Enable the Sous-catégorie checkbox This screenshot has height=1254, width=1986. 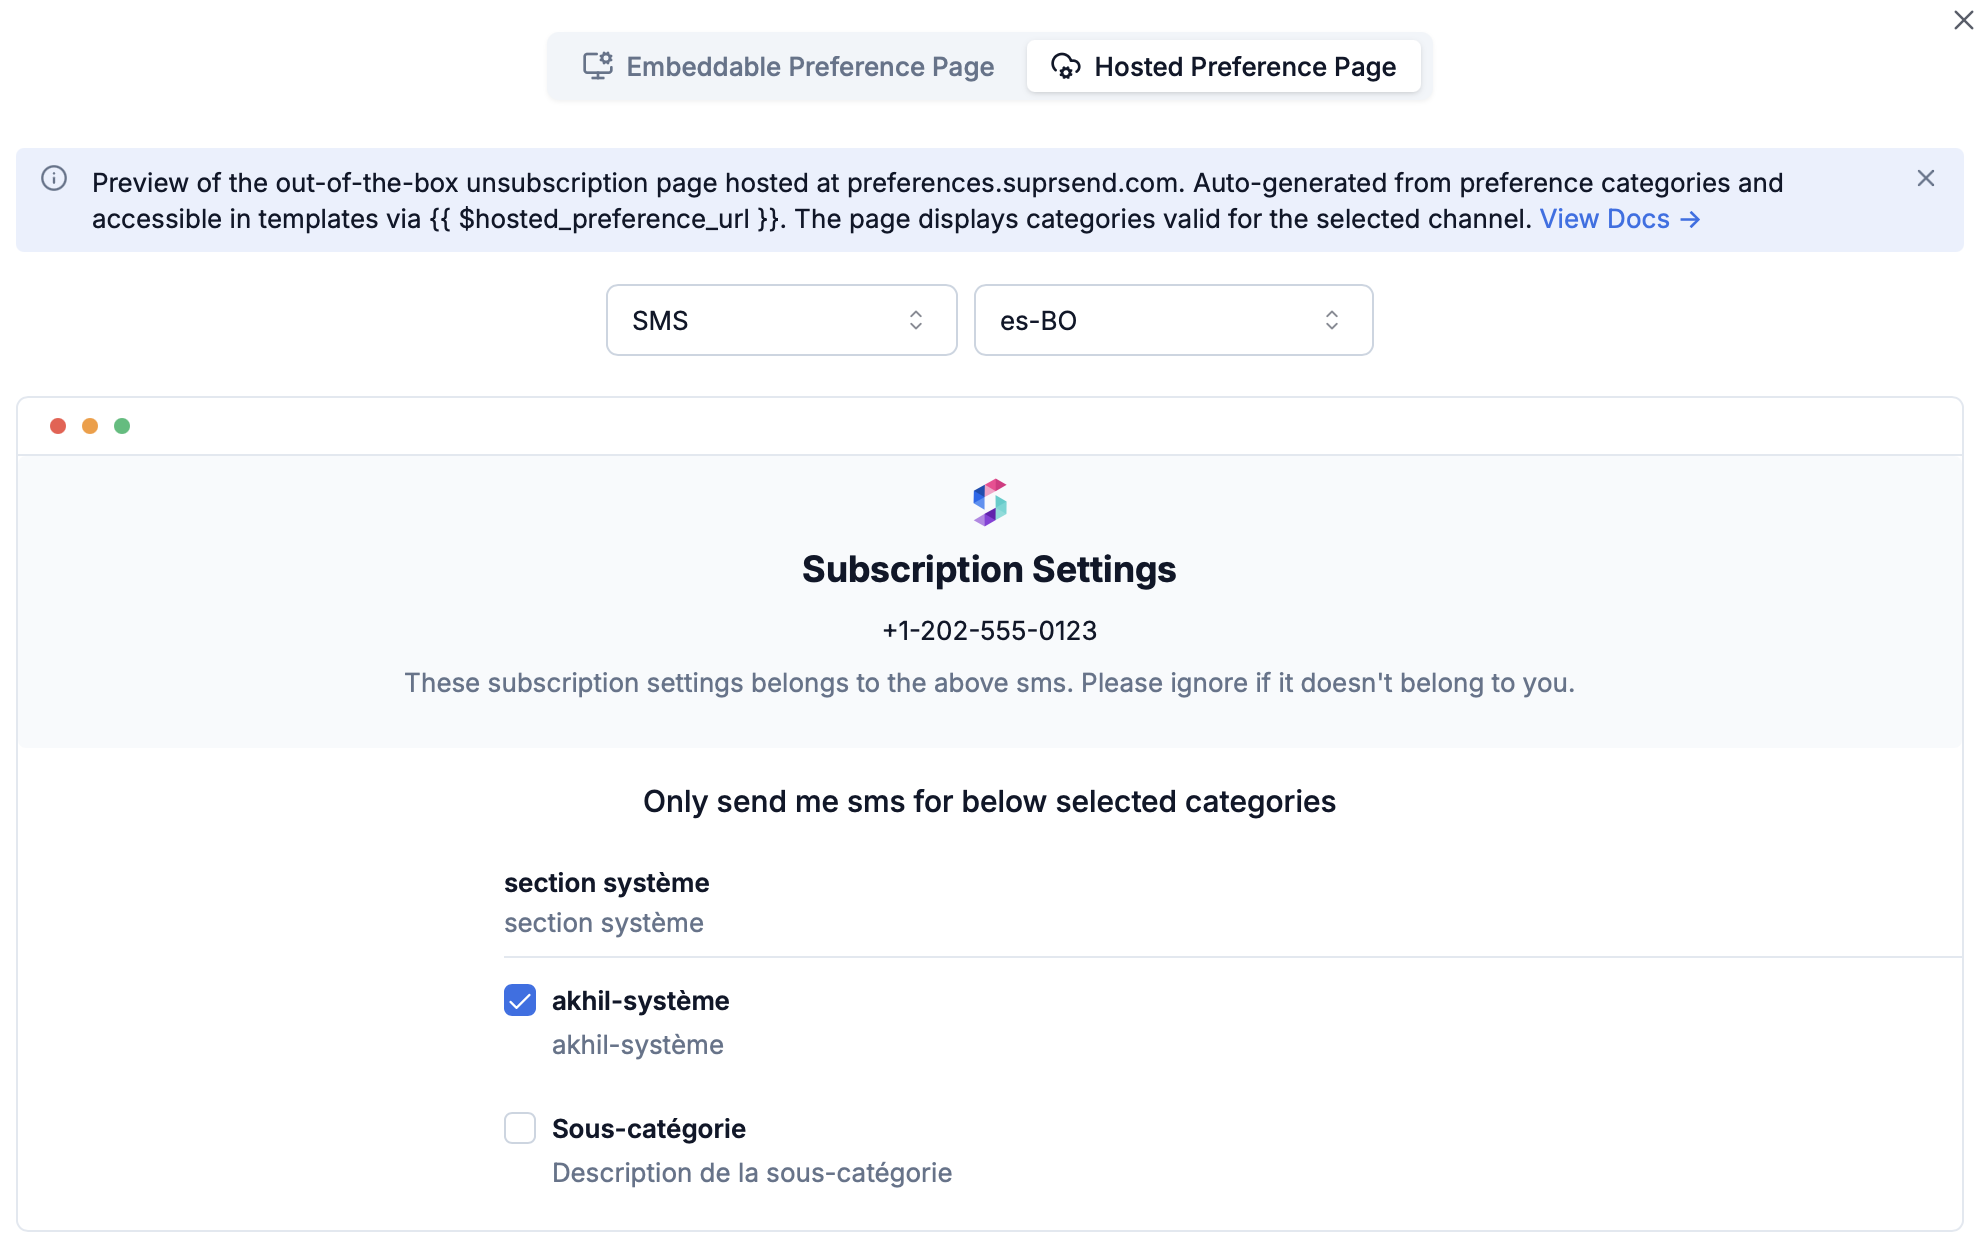click(520, 1128)
